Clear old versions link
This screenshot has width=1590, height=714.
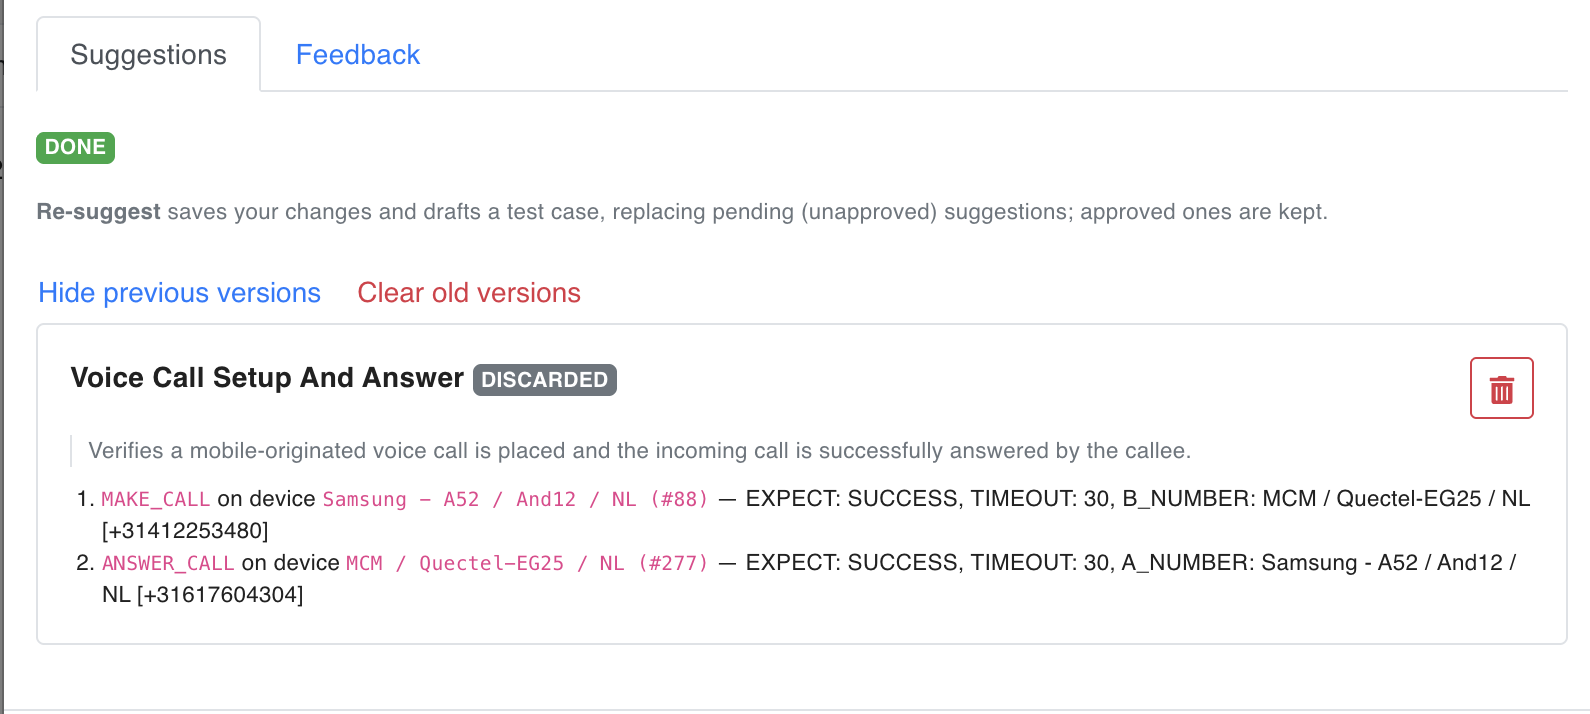pos(469,293)
